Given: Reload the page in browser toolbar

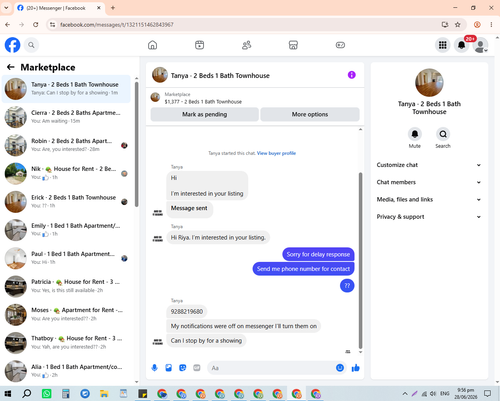Looking at the screenshot, I should point(36,25).
